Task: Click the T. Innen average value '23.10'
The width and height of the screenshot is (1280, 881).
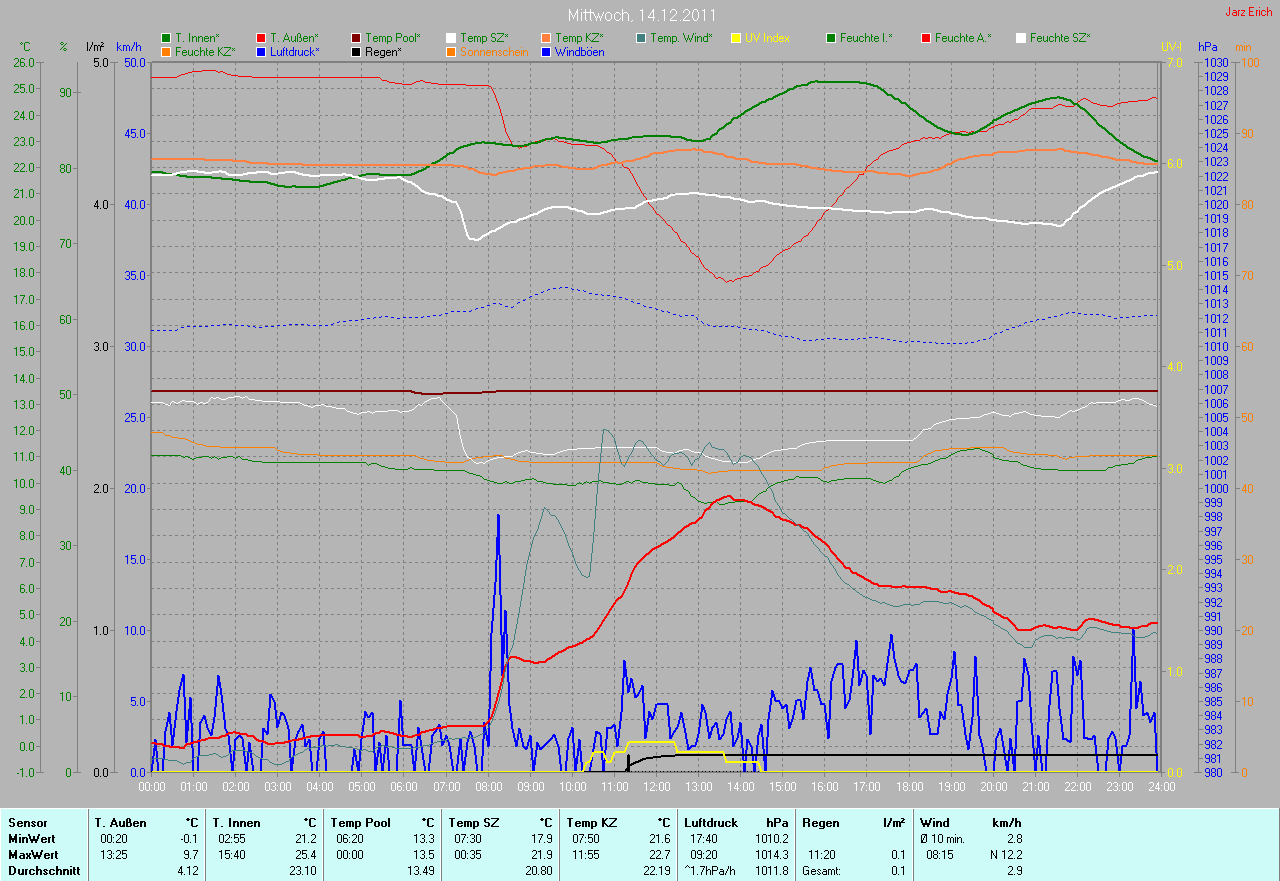Action: 303,871
